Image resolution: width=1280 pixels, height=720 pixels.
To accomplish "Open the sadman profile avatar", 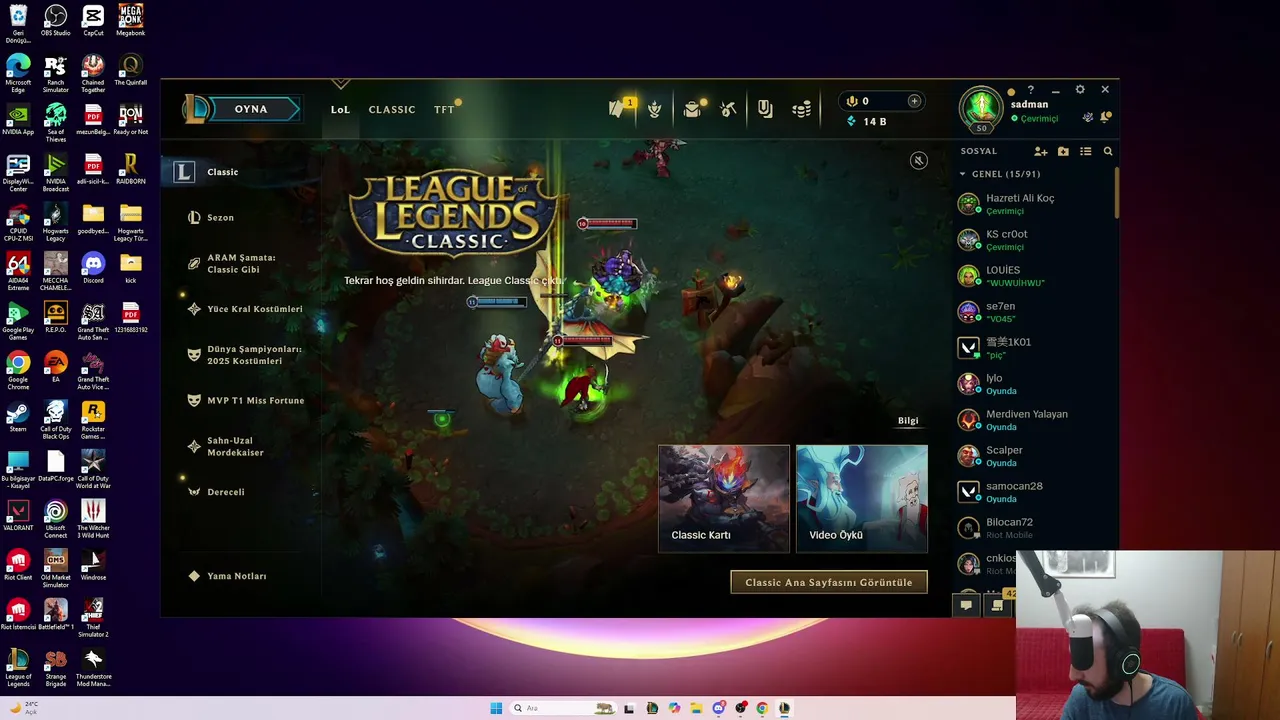I will 982,108.
